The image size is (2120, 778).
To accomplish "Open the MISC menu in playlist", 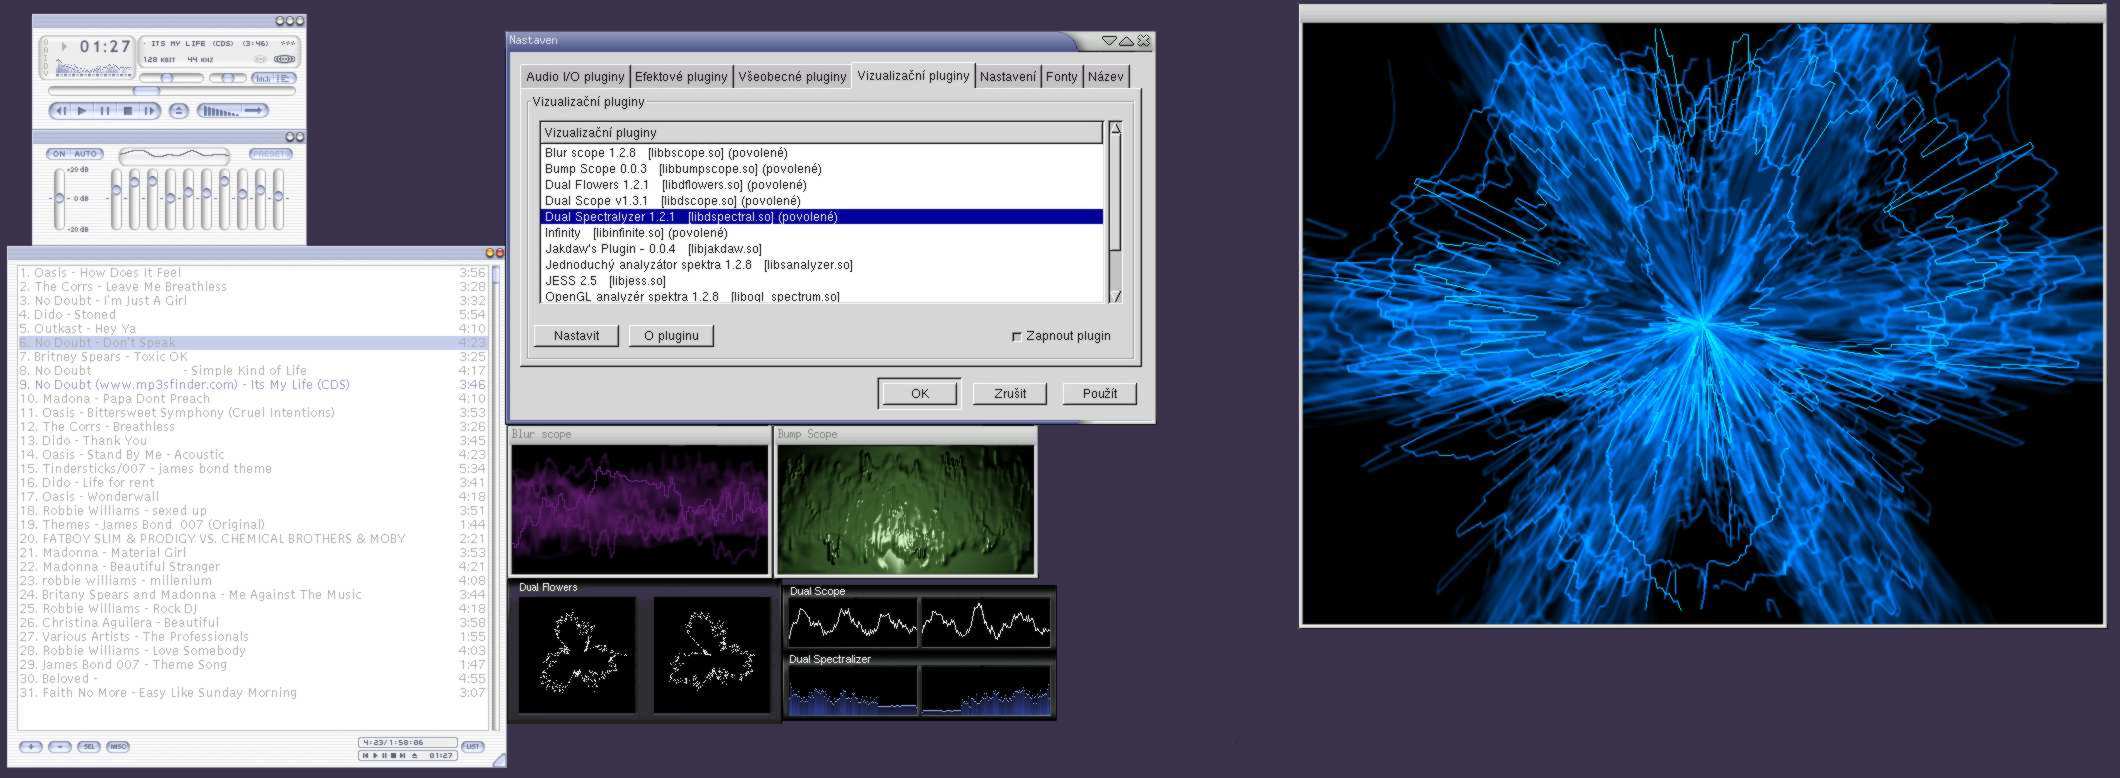I will point(118,747).
